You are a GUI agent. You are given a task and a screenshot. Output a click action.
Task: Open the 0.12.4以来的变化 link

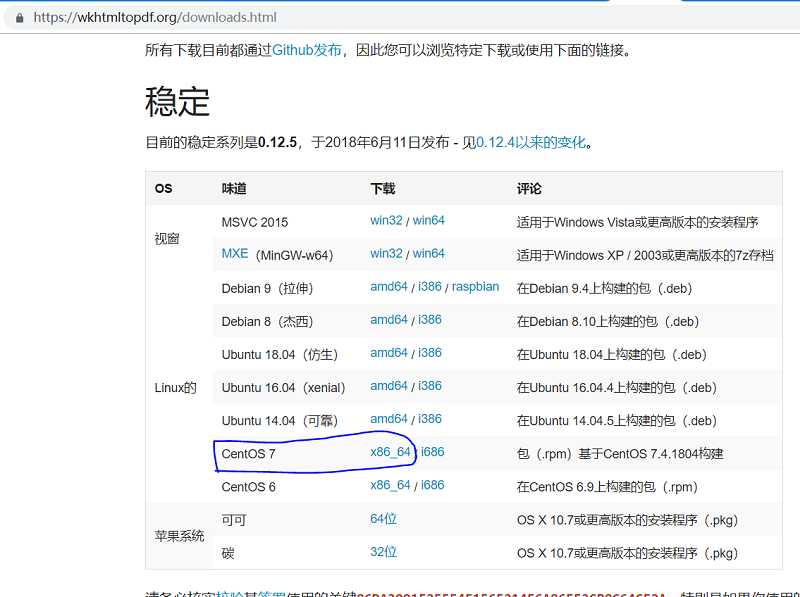531,142
